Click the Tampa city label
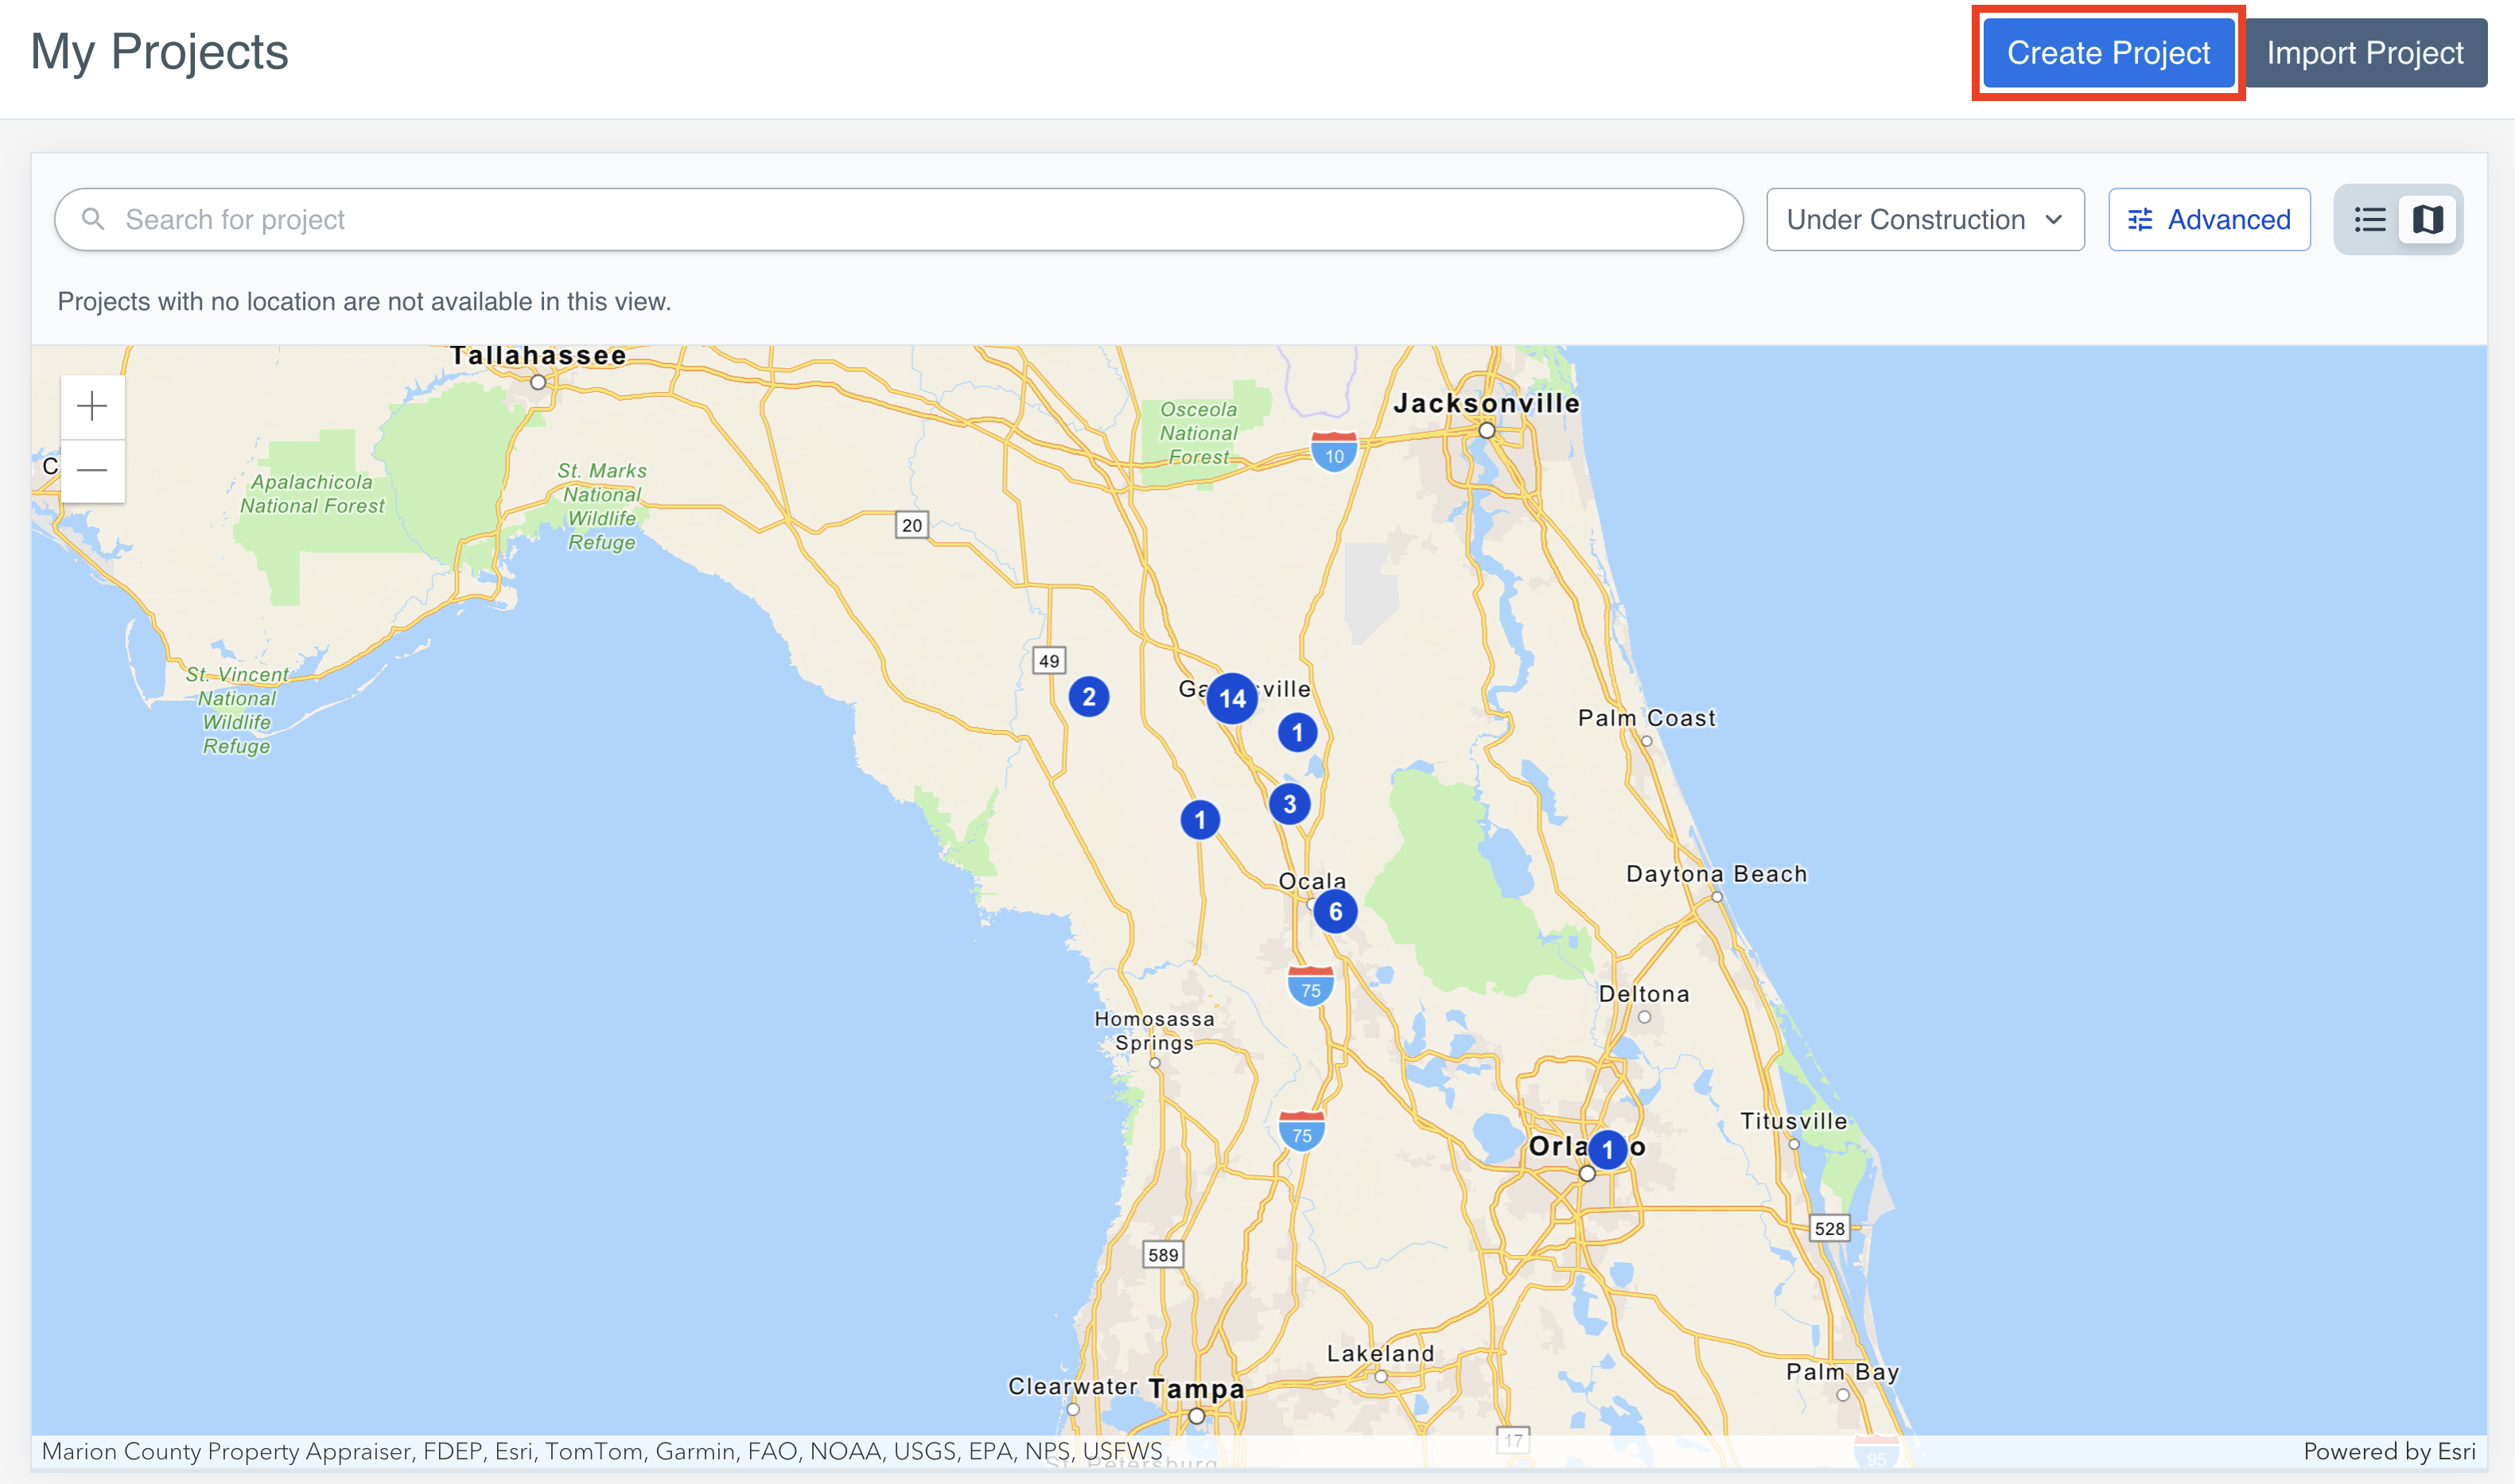2515x1484 pixels. [1196, 1388]
